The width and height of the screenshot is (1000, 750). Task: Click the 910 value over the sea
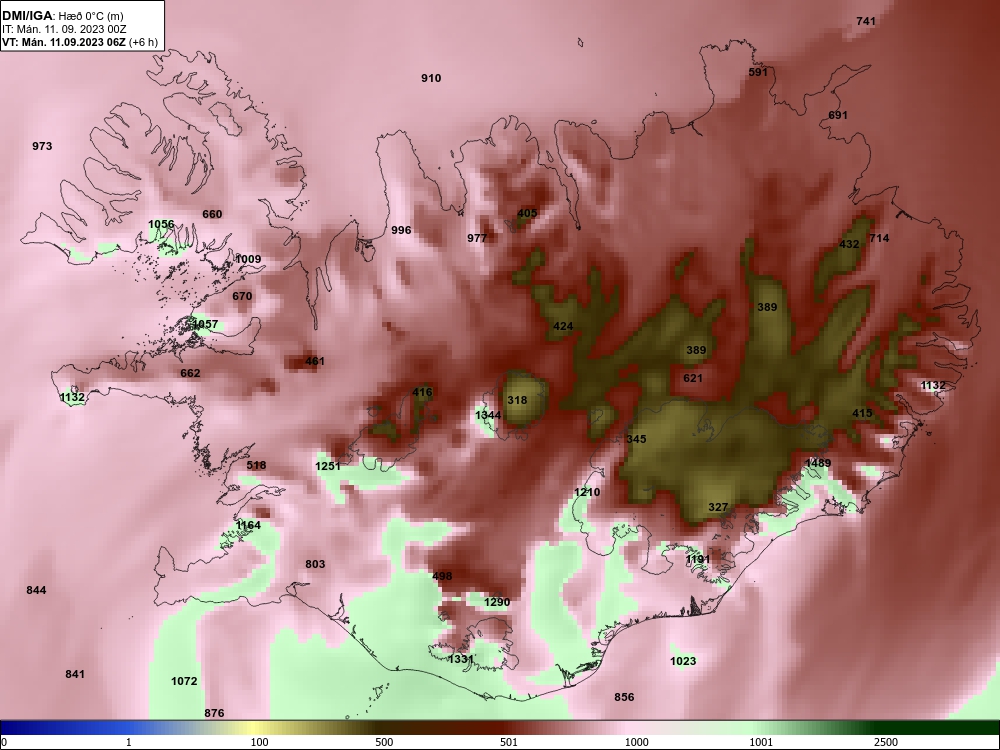430,78
